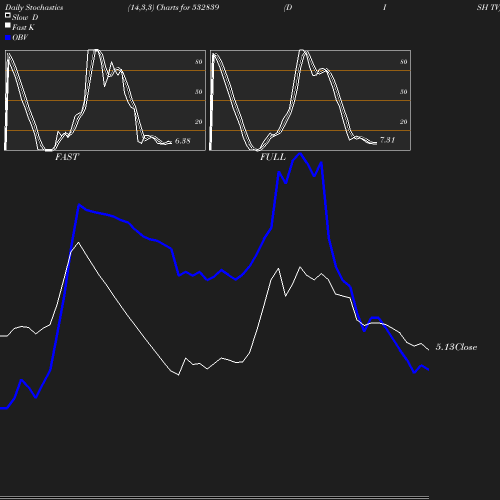The width and height of the screenshot is (500, 500).
Task: Open the FULL stochastic chart panel
Action: (x=310, y=100)
